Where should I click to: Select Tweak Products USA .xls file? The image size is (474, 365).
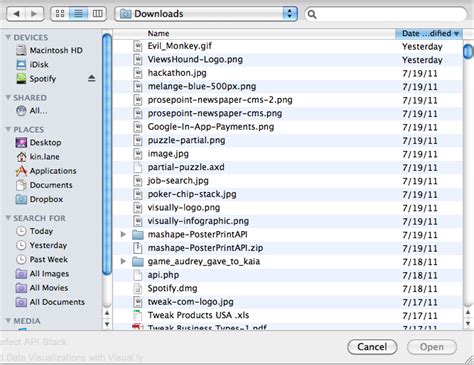pyautogui.click(x=288, y=315)
